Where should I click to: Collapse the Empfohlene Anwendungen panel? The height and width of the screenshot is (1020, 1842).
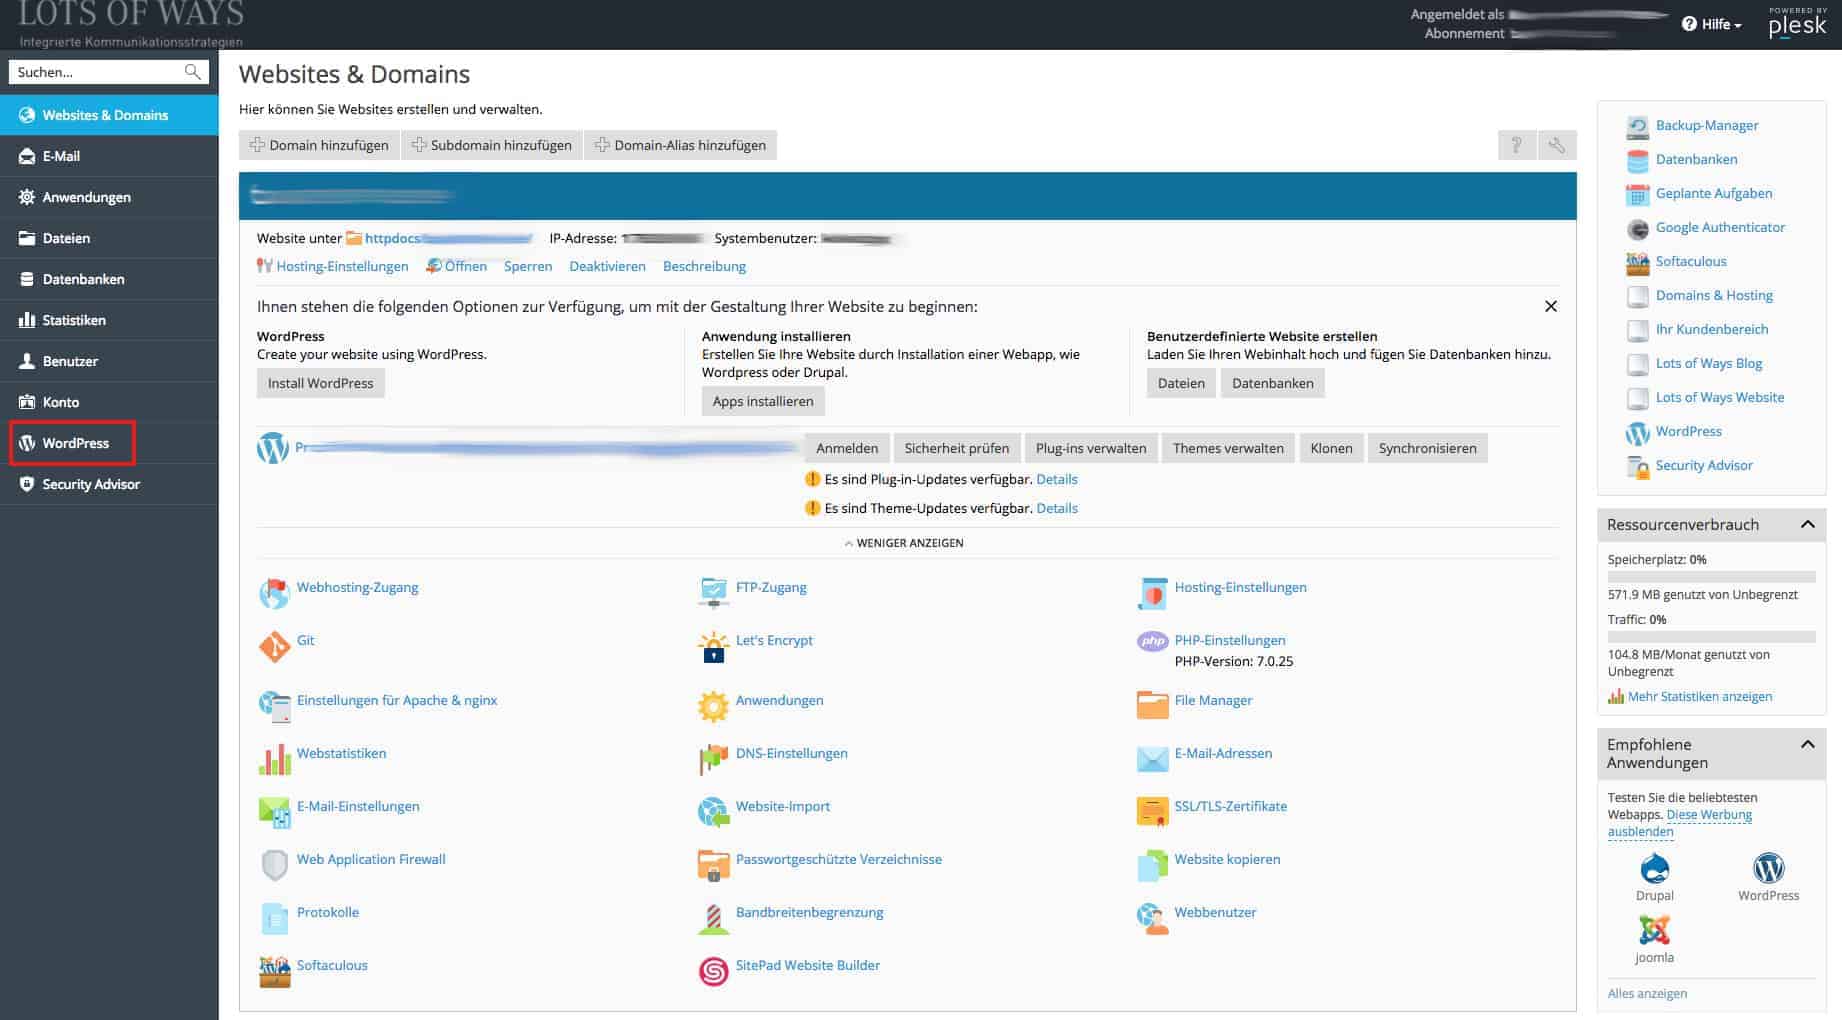tap(1808, 744)
